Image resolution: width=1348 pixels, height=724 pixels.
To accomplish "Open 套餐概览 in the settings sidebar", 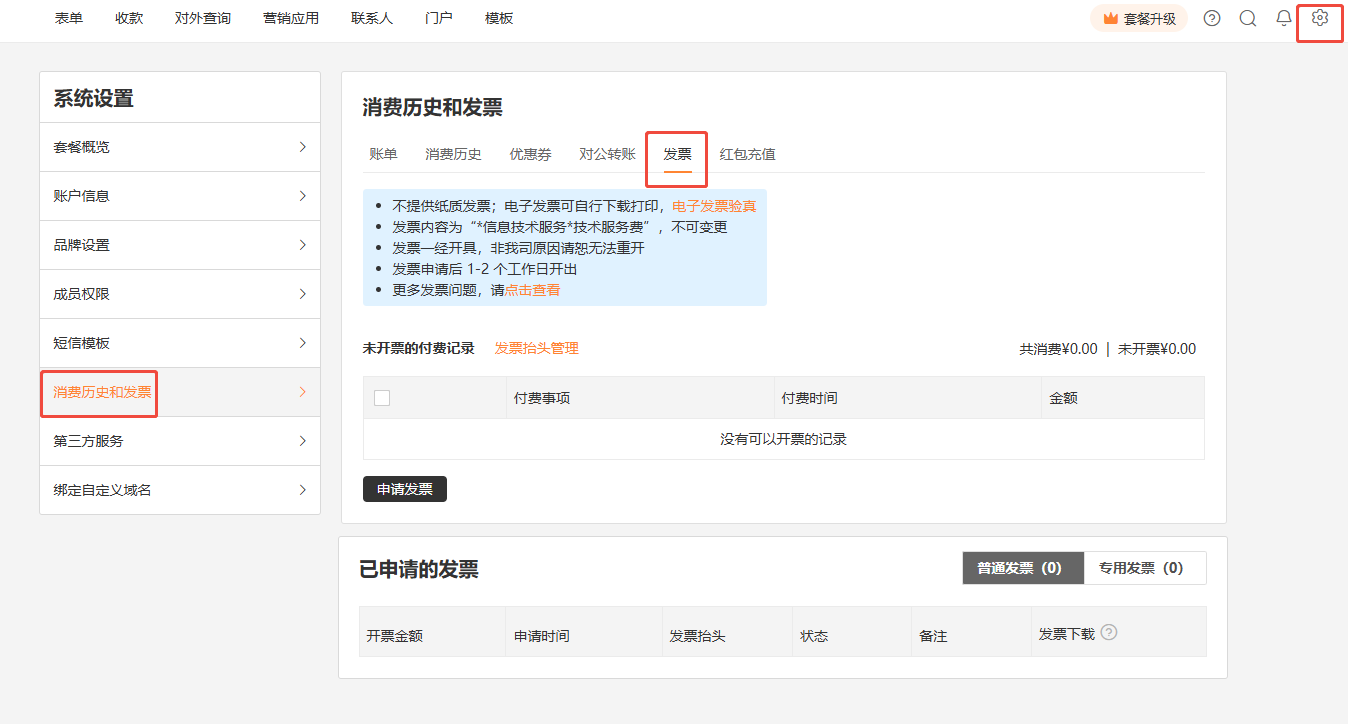I will (180, 147).
